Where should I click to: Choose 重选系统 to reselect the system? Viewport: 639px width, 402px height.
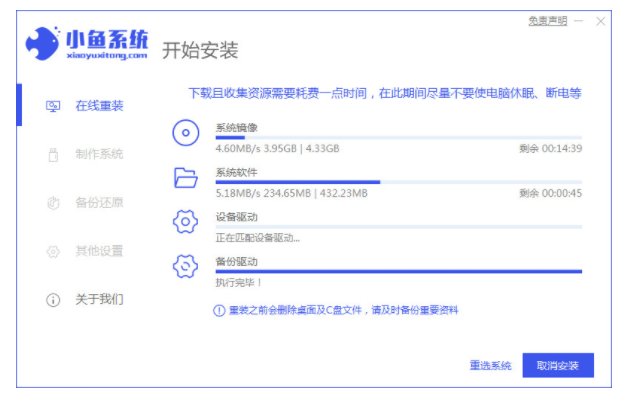[490, 366]
